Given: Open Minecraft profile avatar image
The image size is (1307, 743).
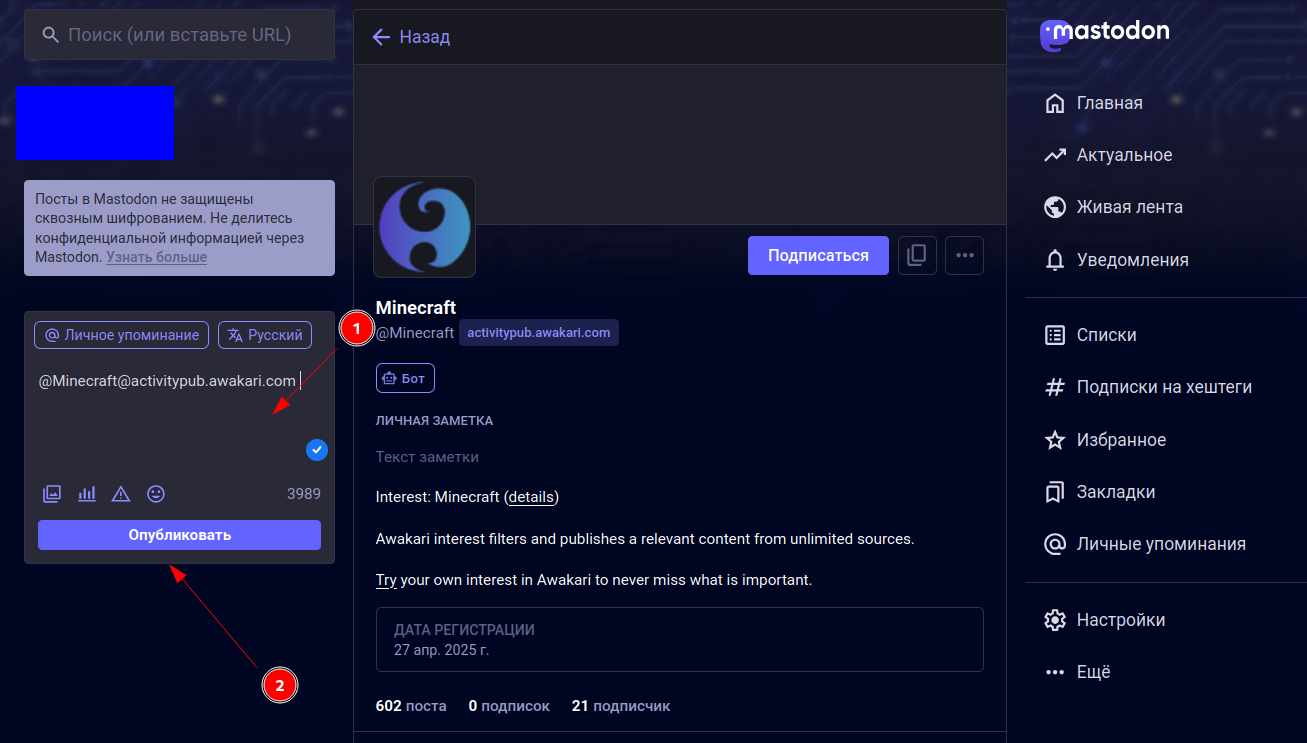Looking at the screenshot, I should pyautogui.click(x=424, y=227).
